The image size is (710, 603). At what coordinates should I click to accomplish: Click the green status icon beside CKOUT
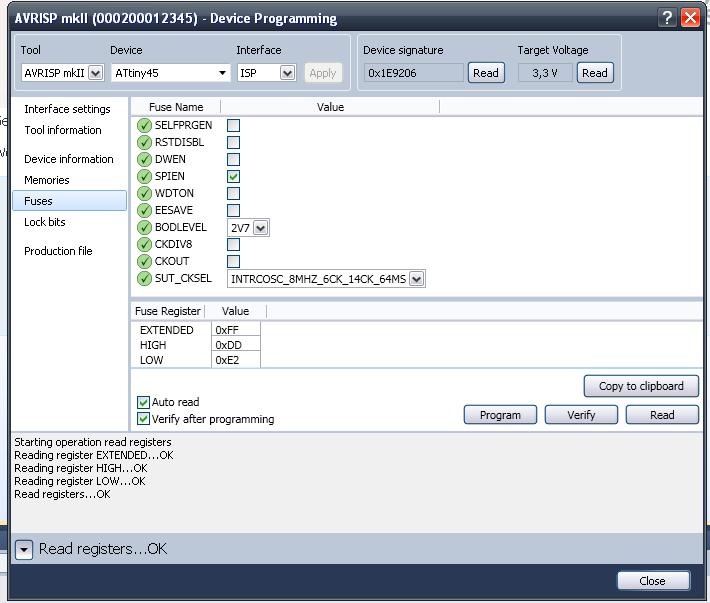[144, 261]
